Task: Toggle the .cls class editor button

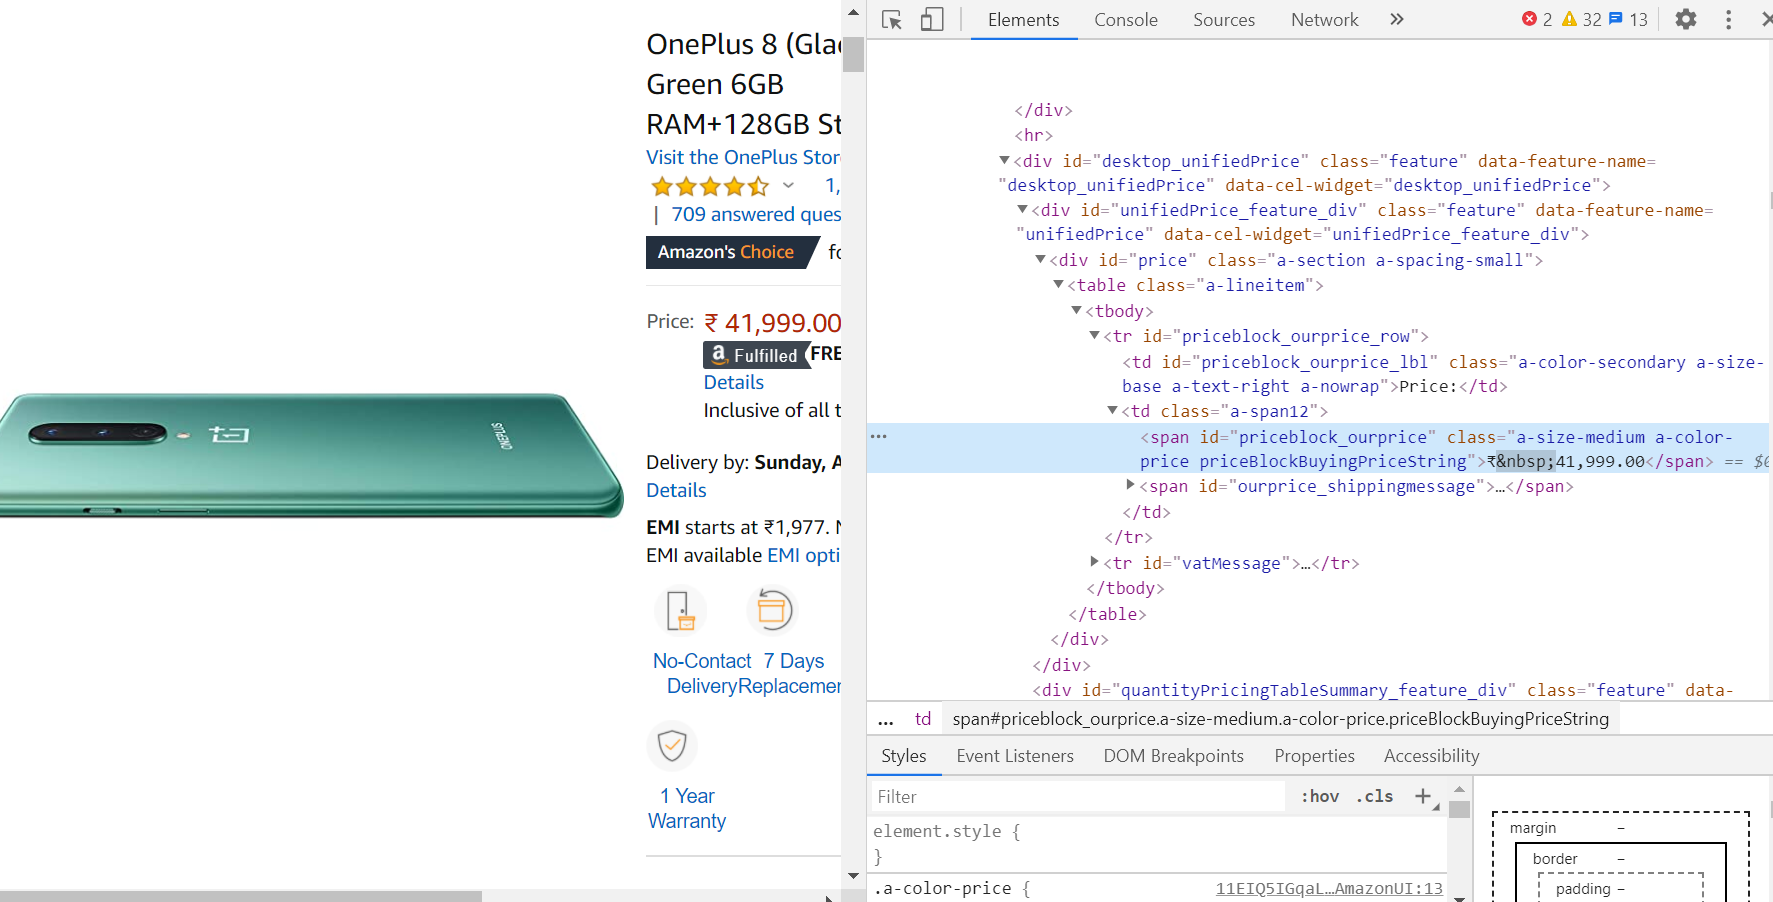Action: 1375,796
